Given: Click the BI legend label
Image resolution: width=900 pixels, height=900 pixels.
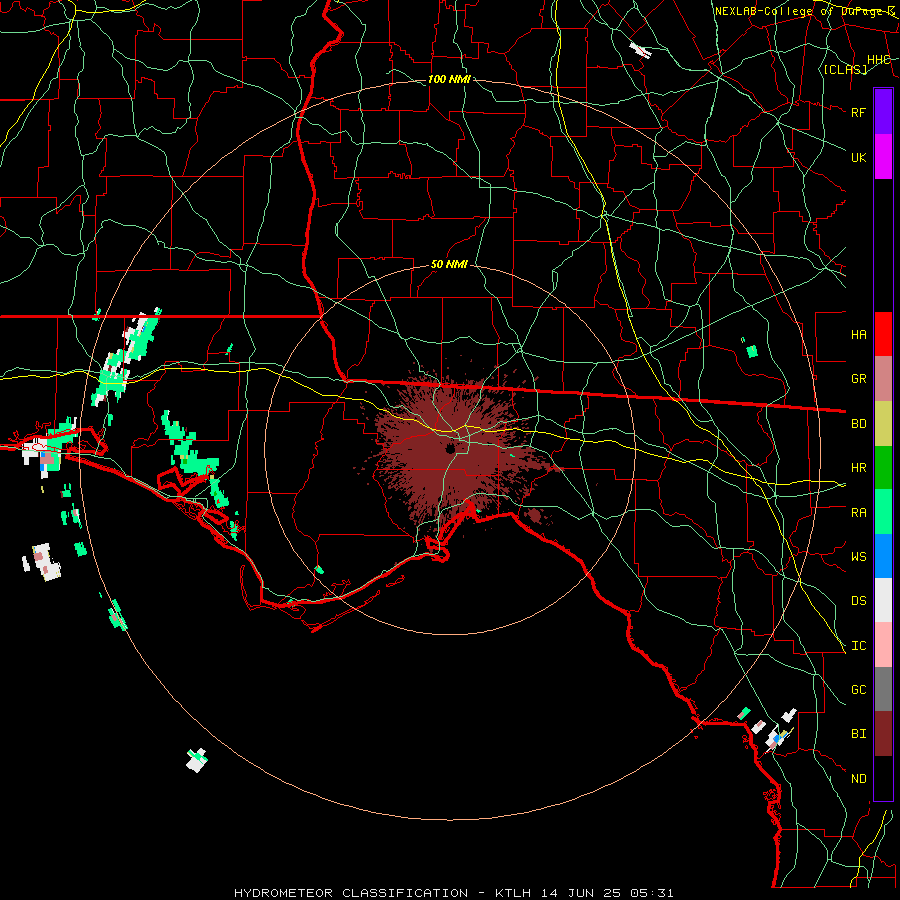Looking at the screenshot, I should tap(858, 734).
